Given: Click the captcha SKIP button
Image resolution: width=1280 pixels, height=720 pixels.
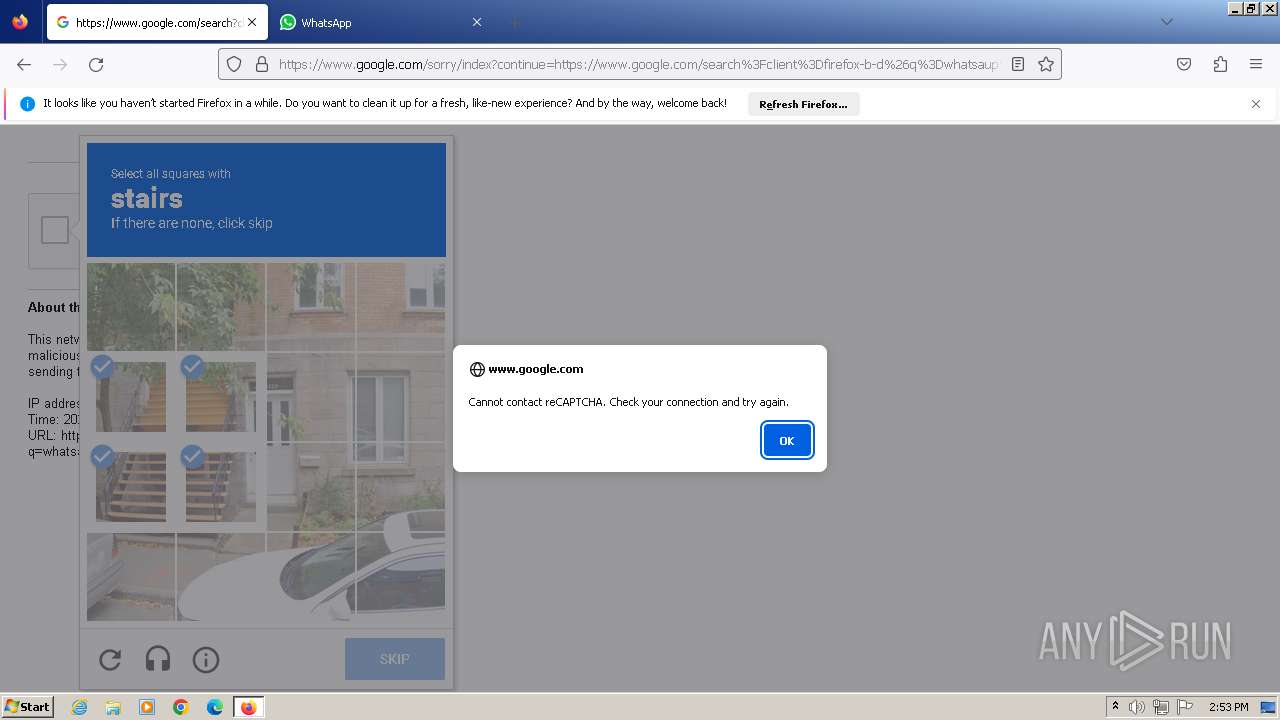Looking at the screenshot, I should [x=395, y=659].
